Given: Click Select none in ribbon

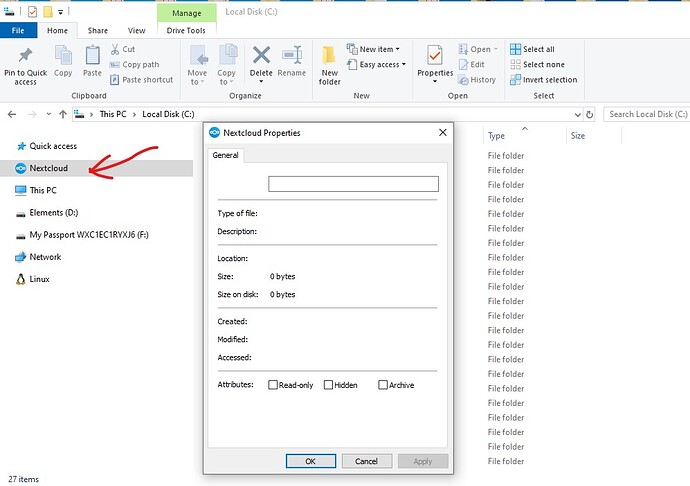Looking at the screenshot, I should [x=537, y=64].
